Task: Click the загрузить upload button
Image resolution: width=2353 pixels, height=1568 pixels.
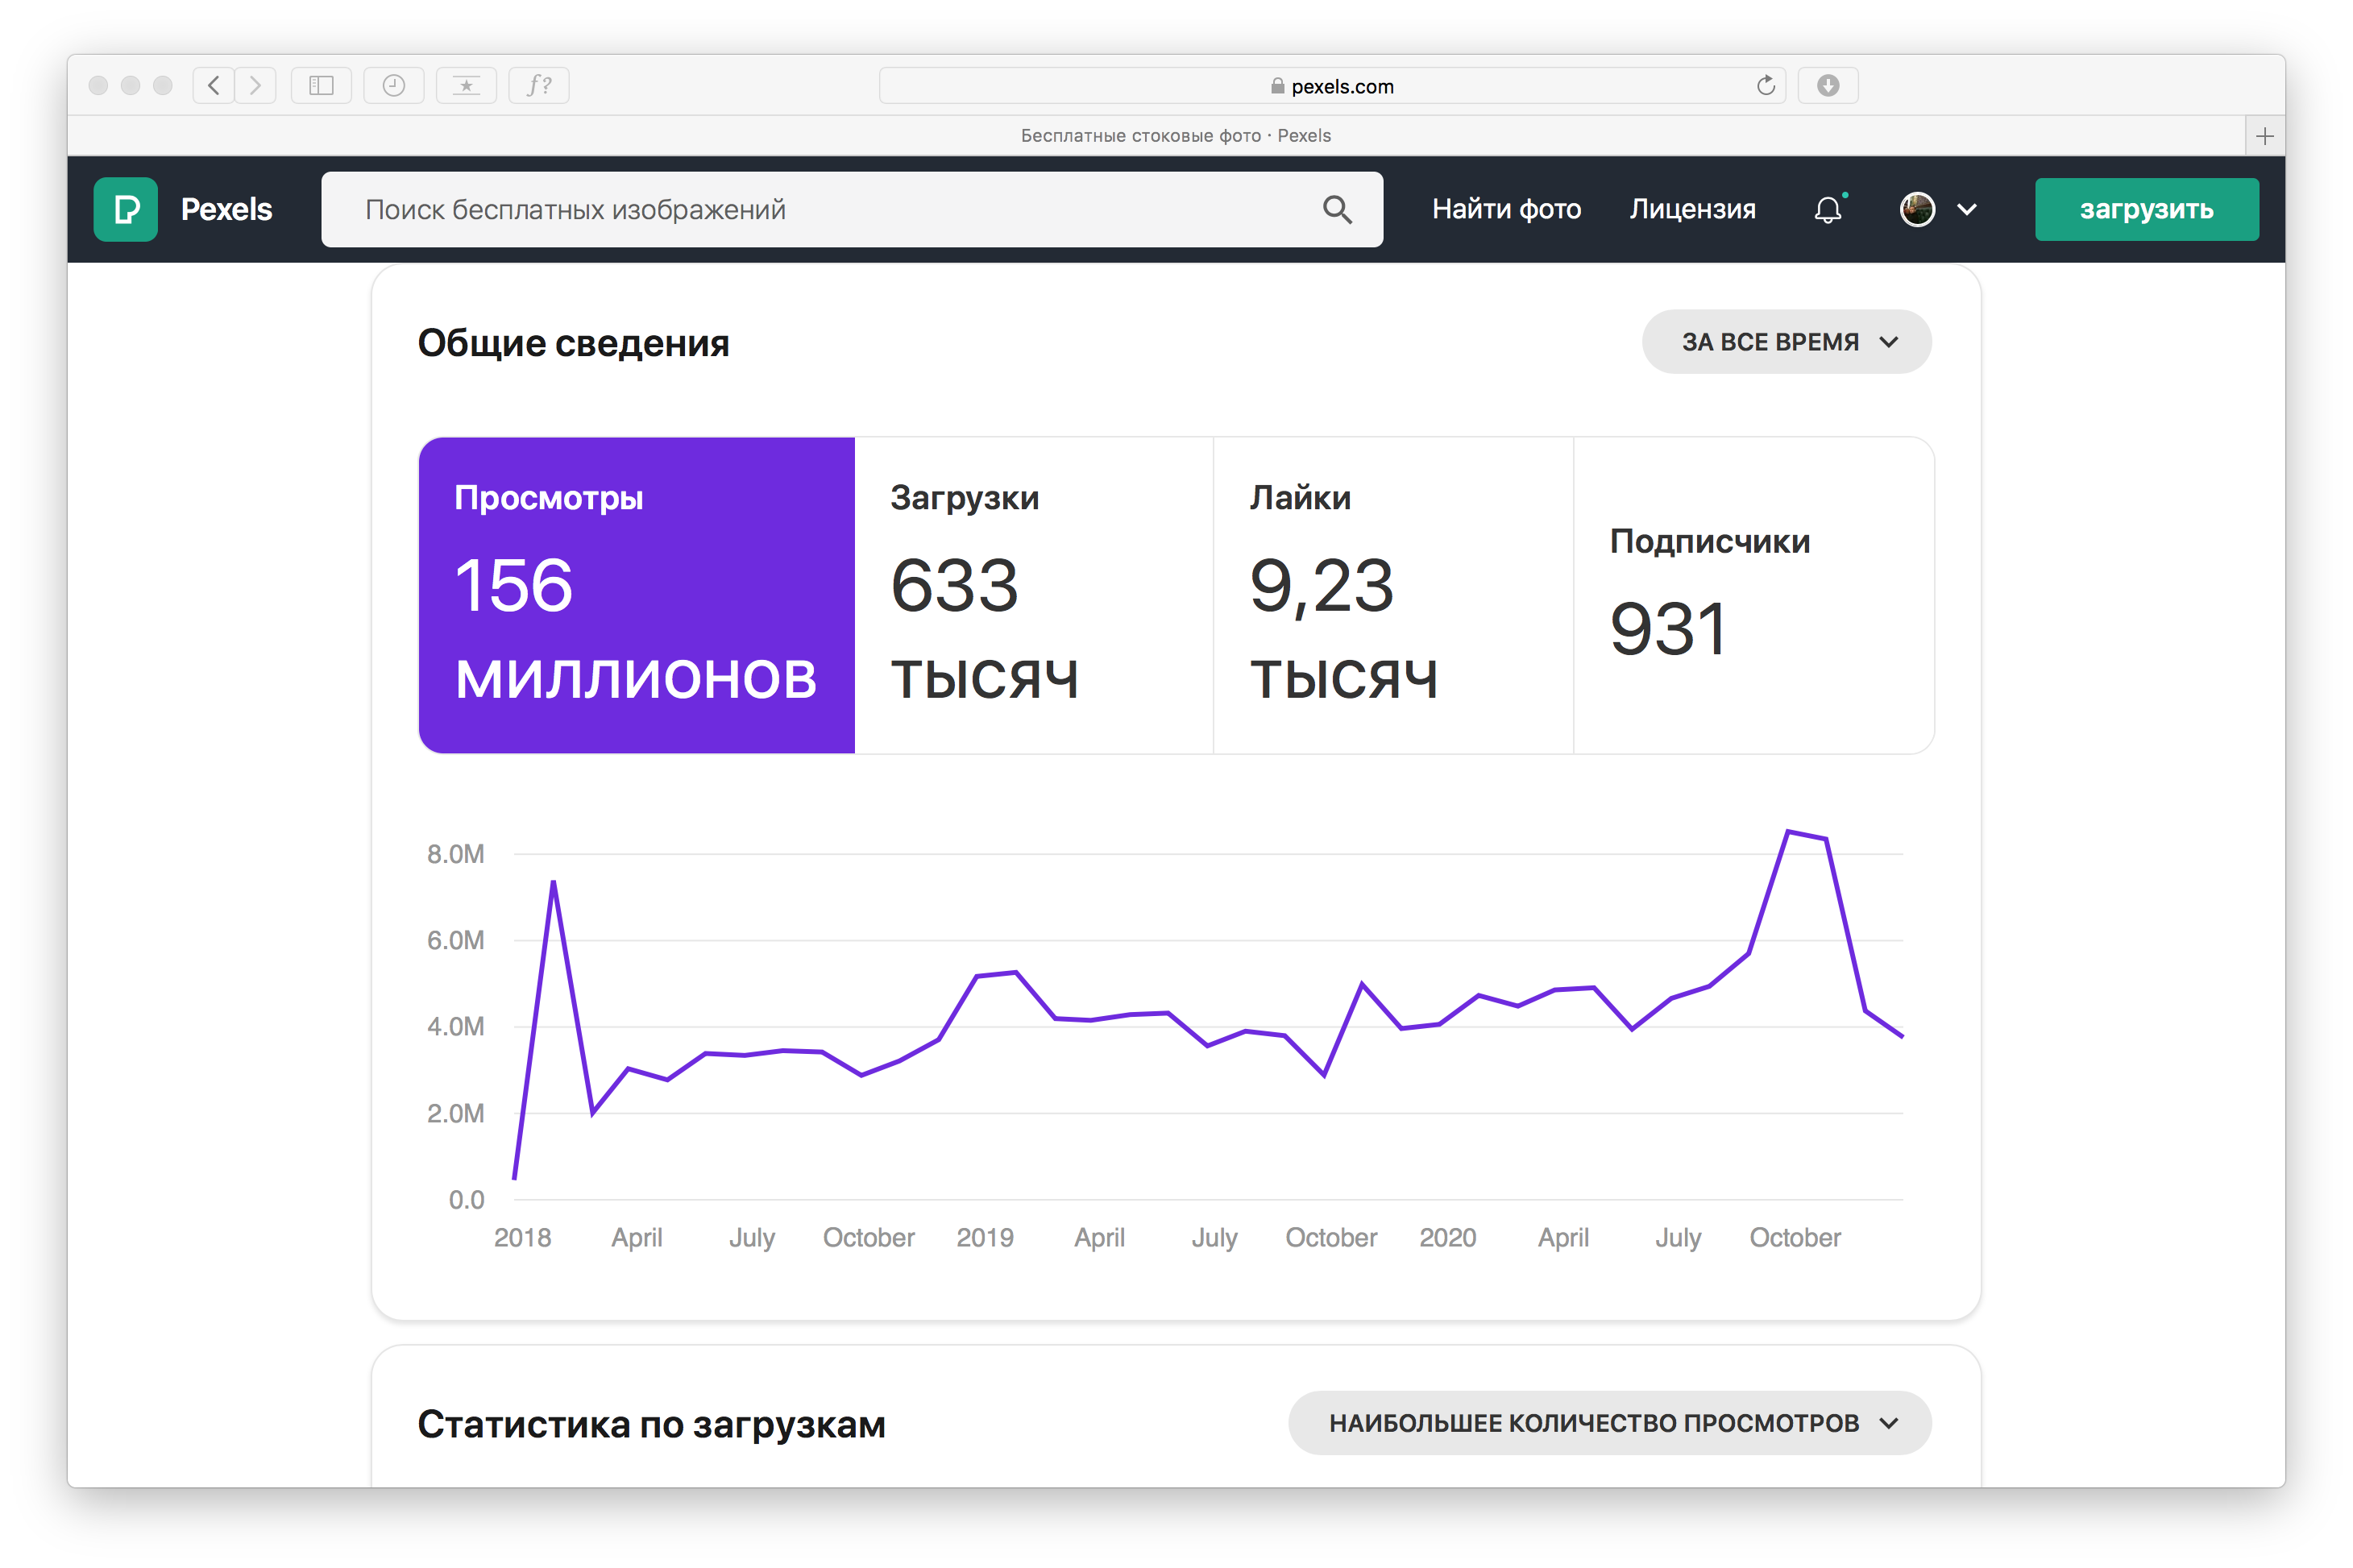Action: 2146,209
